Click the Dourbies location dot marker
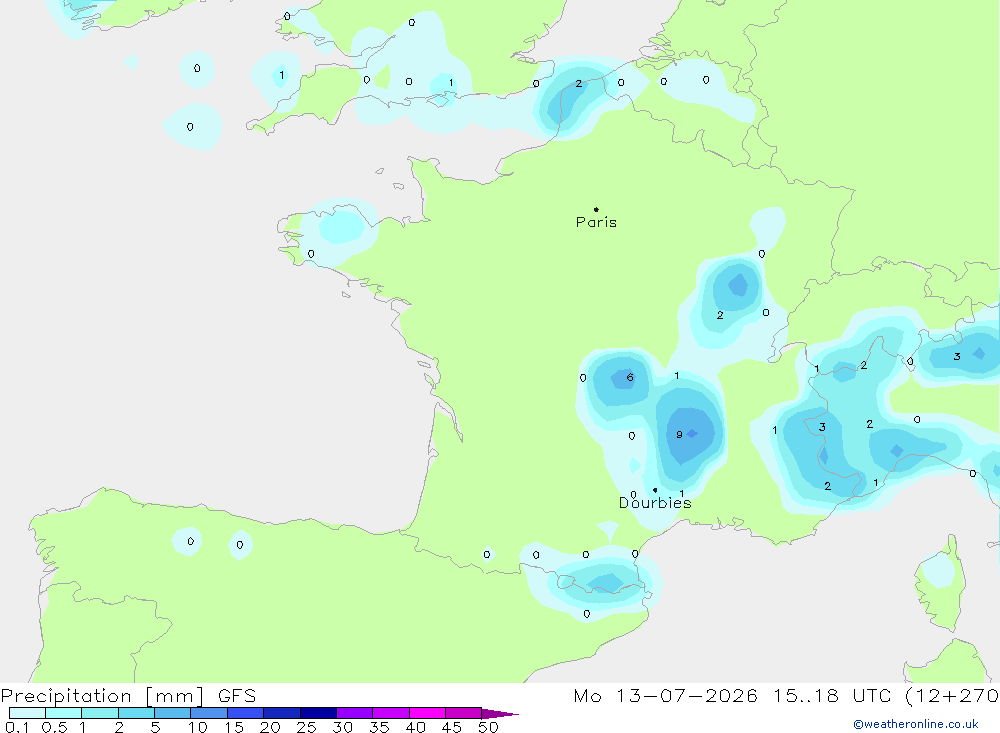1000x733 pixels. click(655, 490)
